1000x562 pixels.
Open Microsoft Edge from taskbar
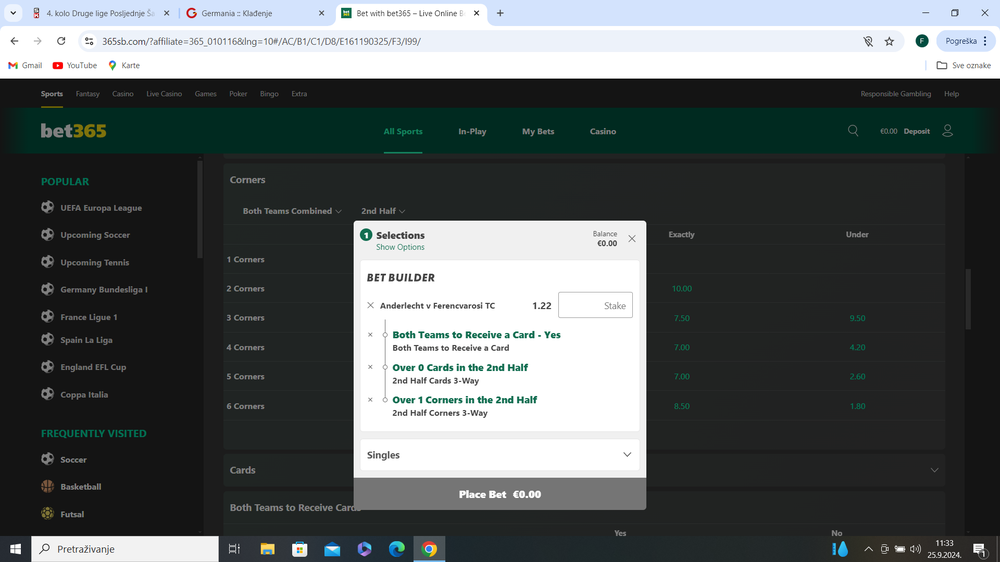tap(397, 549)
